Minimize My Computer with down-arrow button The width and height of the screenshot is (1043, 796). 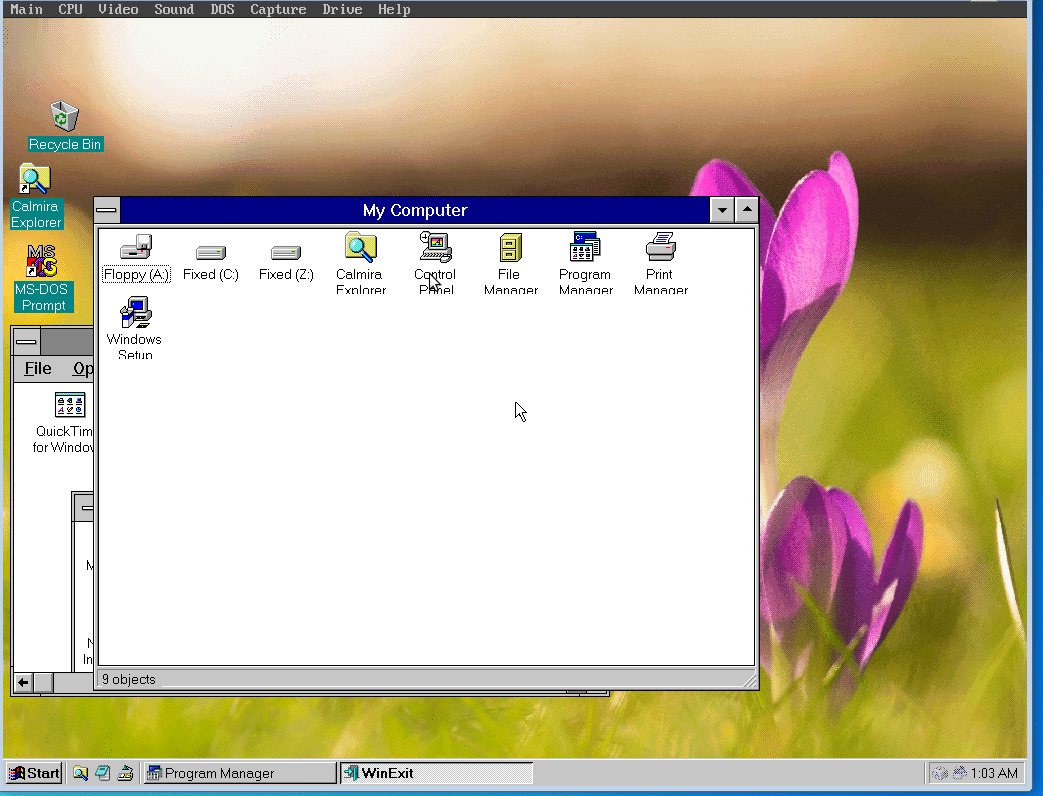722,210
